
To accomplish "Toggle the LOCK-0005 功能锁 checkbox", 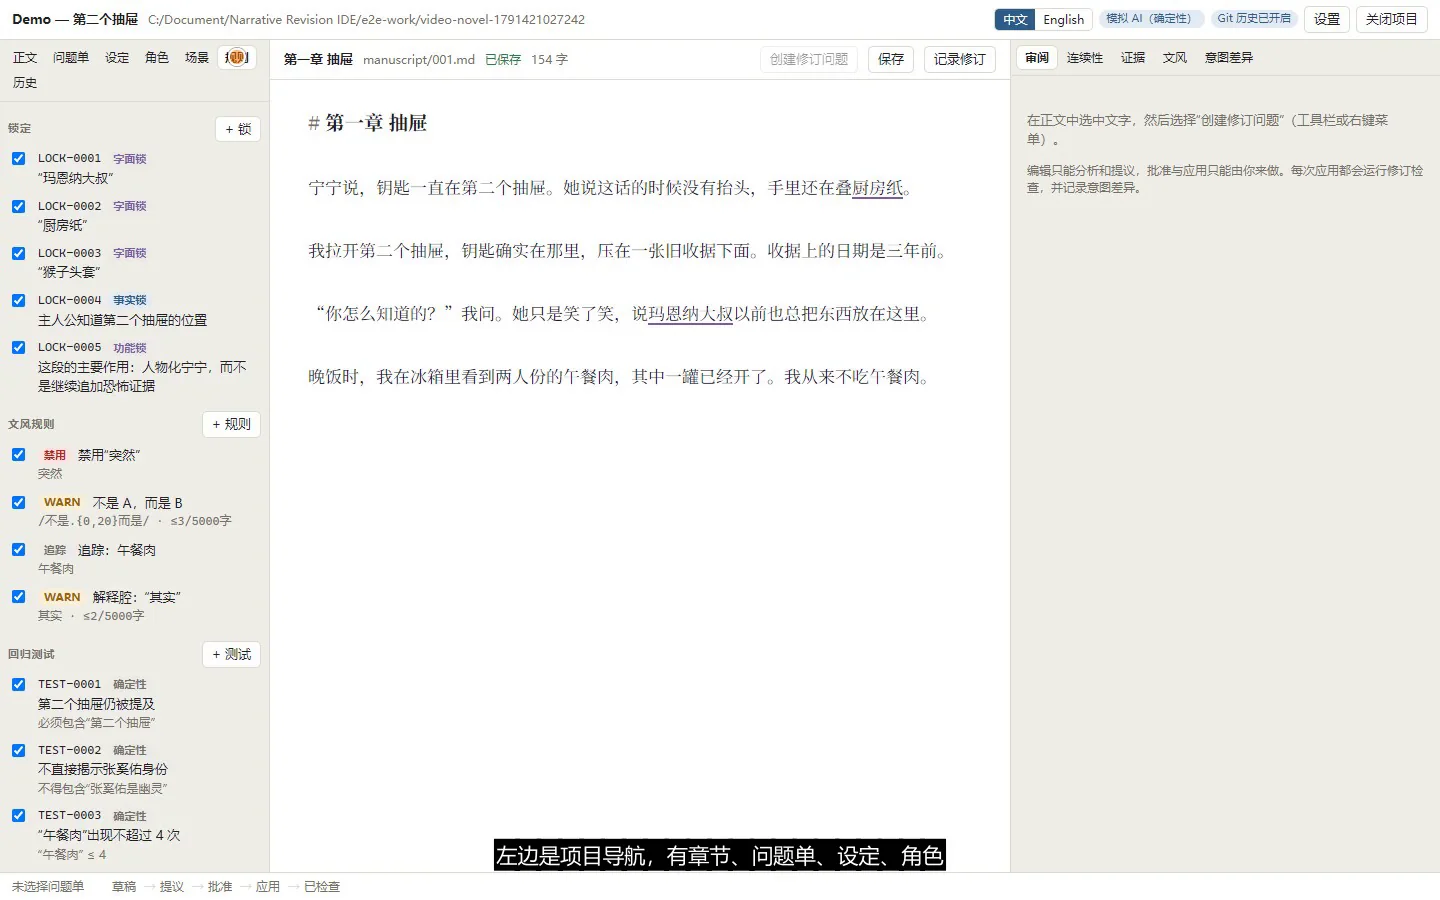I will click(x=18, y=347).
